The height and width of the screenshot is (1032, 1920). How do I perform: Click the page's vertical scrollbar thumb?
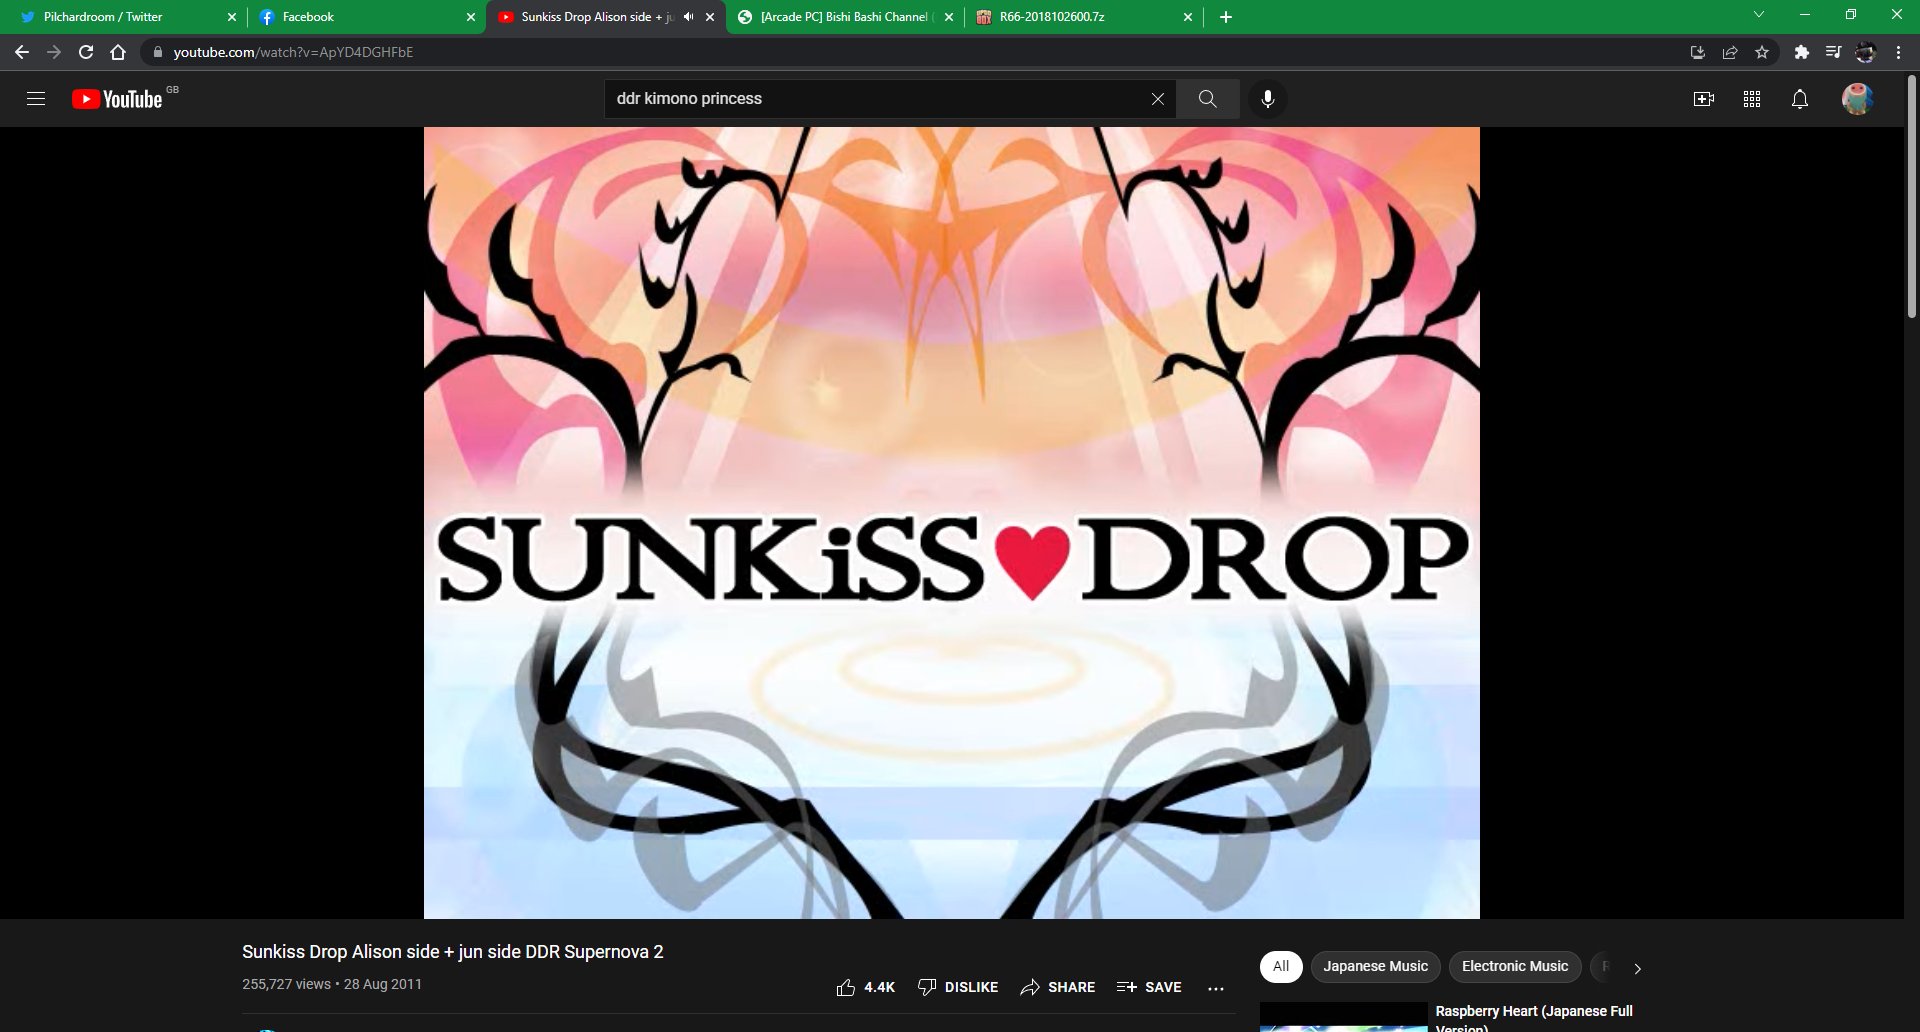(1911, 200)
